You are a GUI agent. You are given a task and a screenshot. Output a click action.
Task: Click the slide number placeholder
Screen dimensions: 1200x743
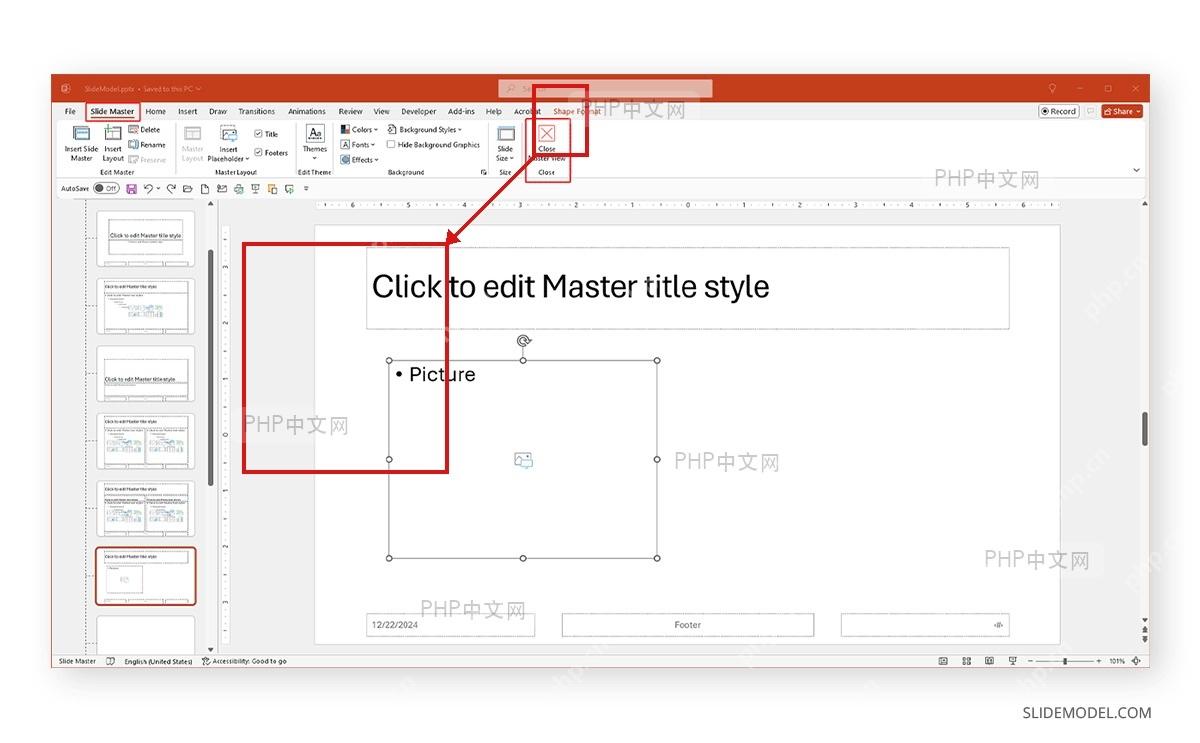925,625
